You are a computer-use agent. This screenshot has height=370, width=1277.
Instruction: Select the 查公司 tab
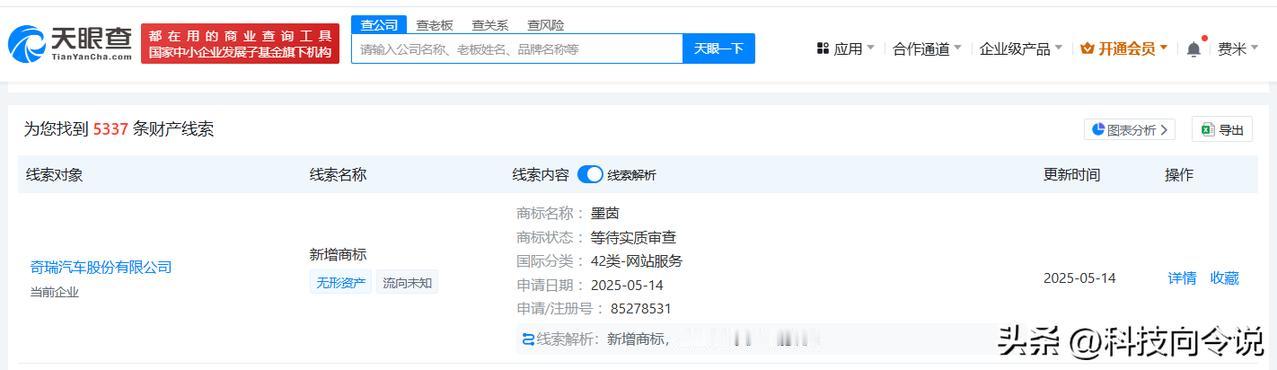tap(379, 24)
